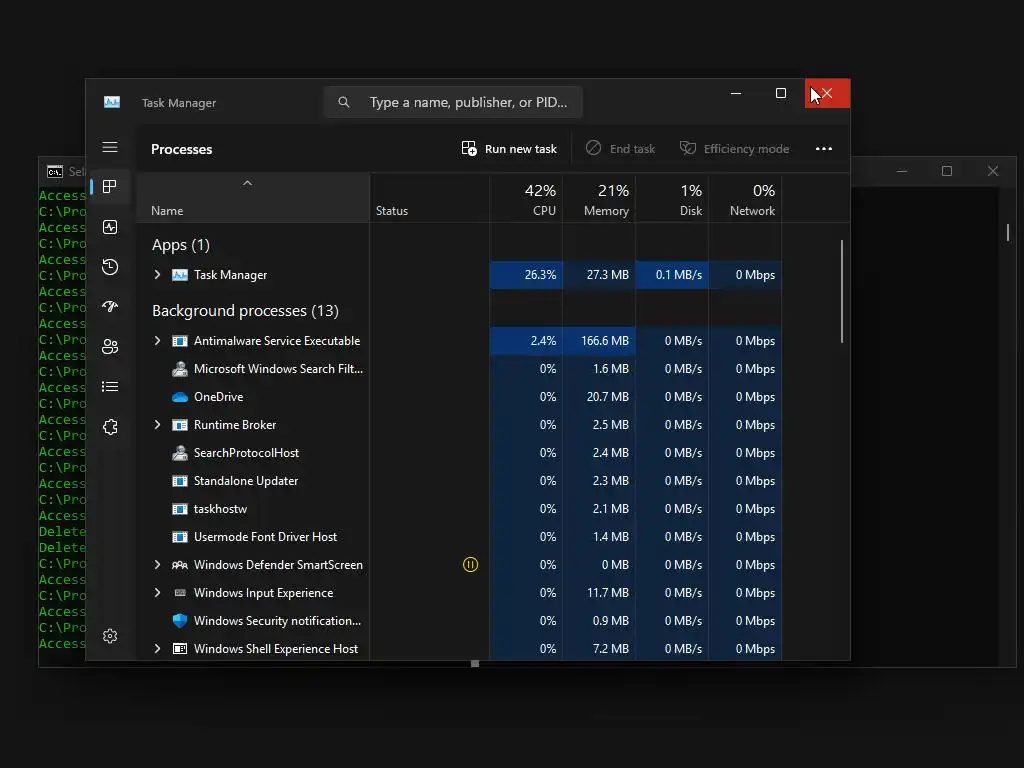Click the SearchProtocolHost process icon

pos(180,453)
